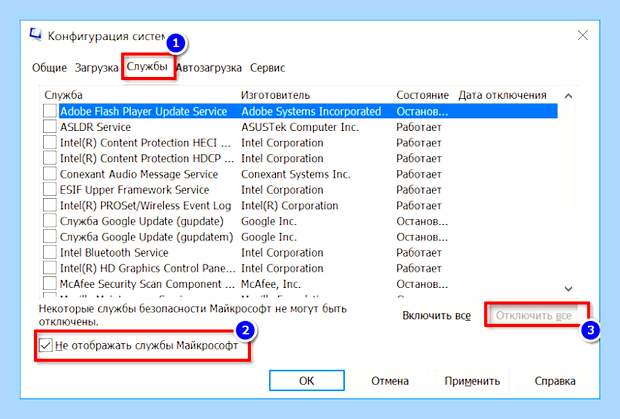Select Служба Google Update (gupdatem) name
620x419 pixels.
pyautogui.click(x=146, y=237)
